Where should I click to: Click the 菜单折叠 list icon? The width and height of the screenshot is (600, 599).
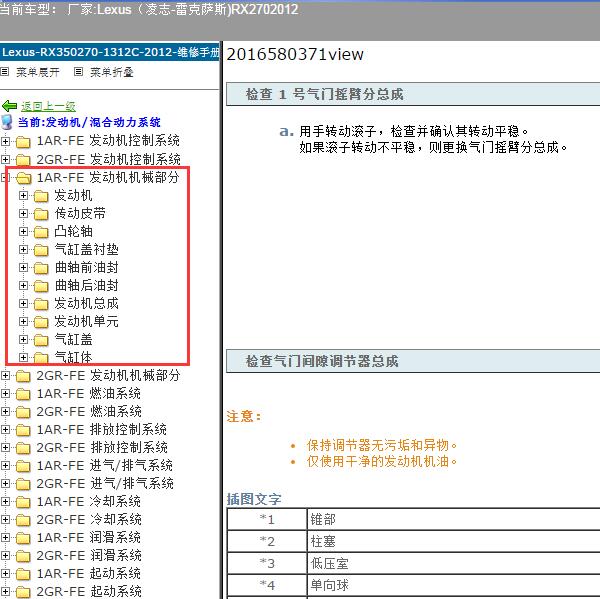point(78,72)
